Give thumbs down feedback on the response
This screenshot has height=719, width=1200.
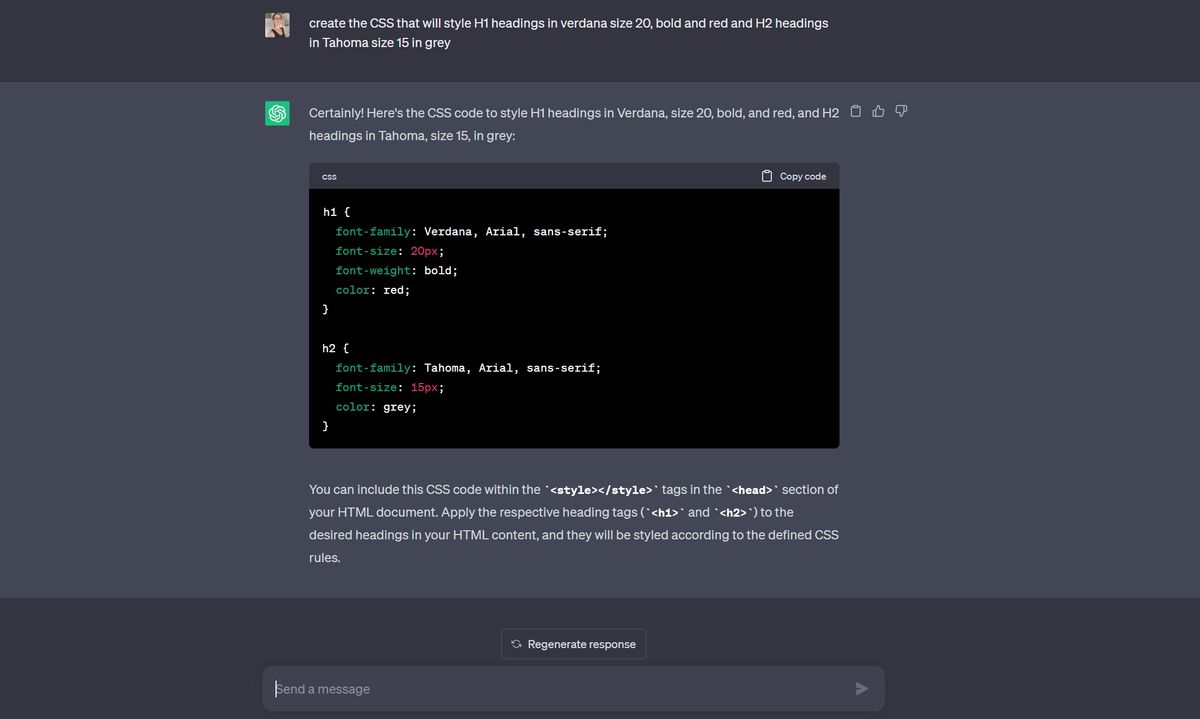pyautogui.click(x=901, y=111)
